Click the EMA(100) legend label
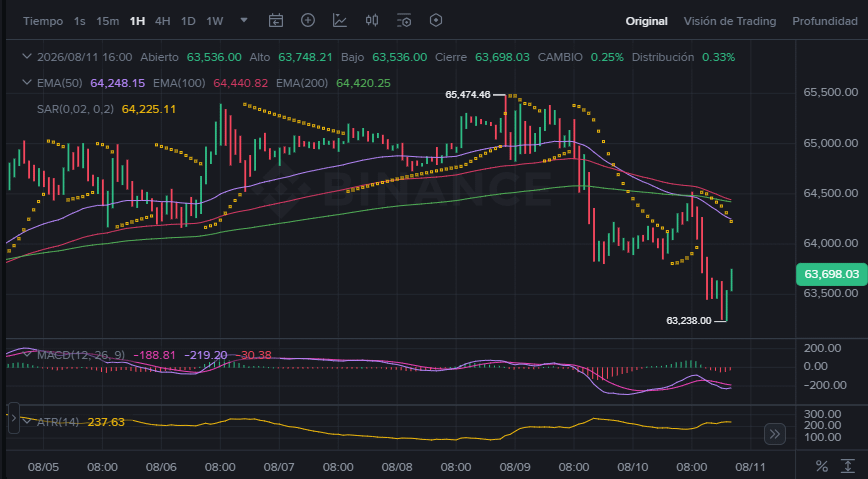Screen dimensions: 868x479 179,83
